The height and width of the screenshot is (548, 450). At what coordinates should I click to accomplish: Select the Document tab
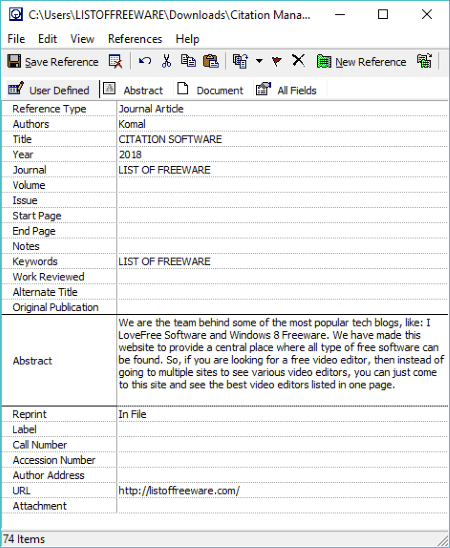(210, 90)
